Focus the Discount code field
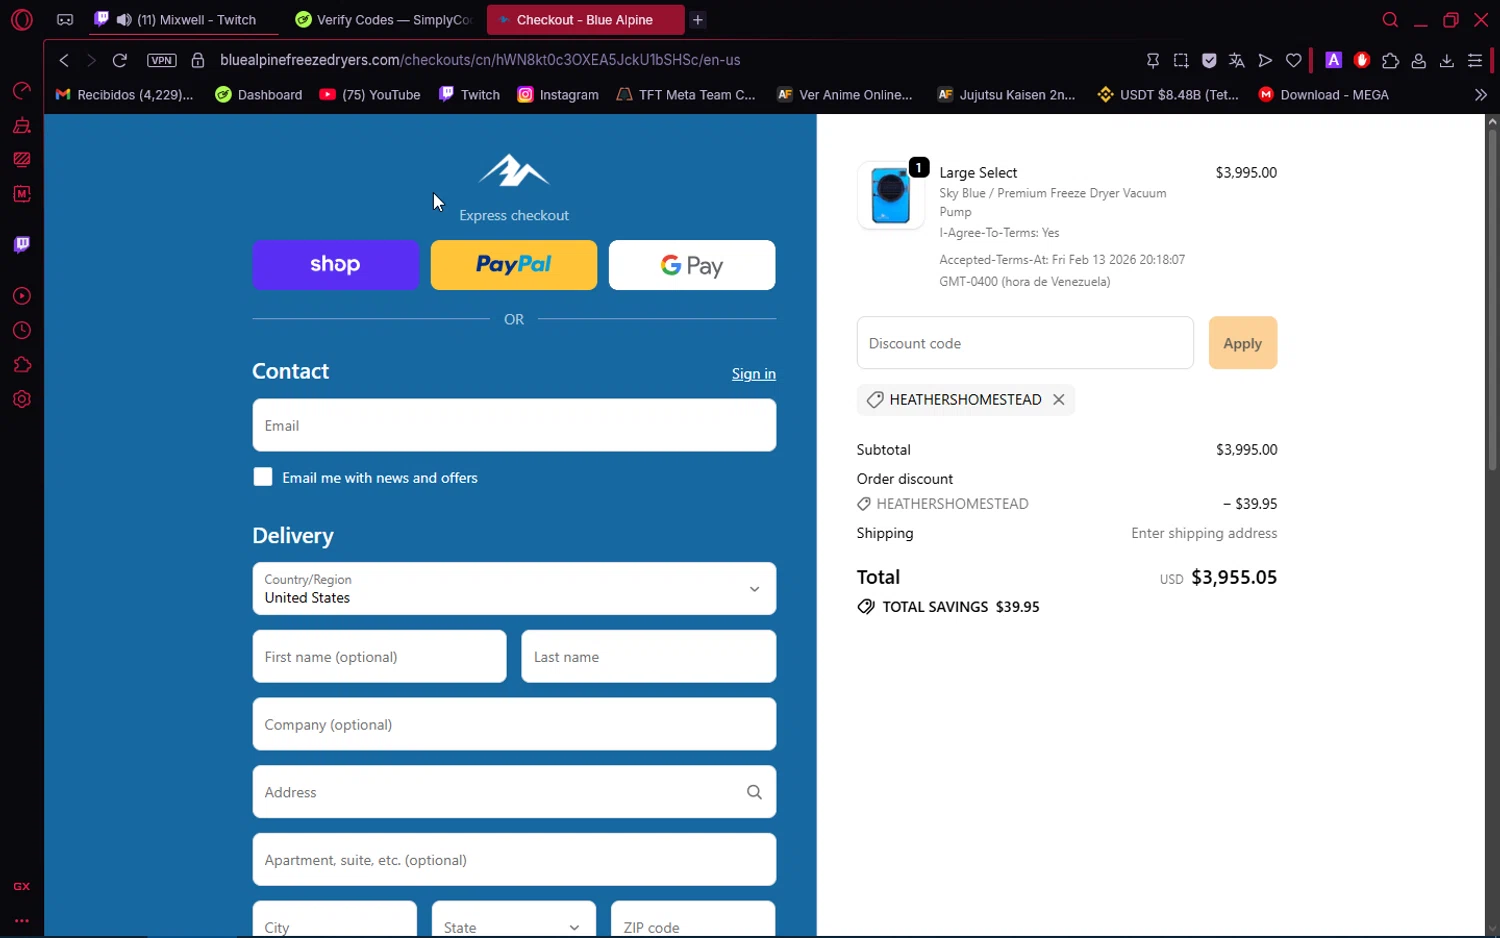This screenshot has width=1500, height=938. pos(1025,343)
